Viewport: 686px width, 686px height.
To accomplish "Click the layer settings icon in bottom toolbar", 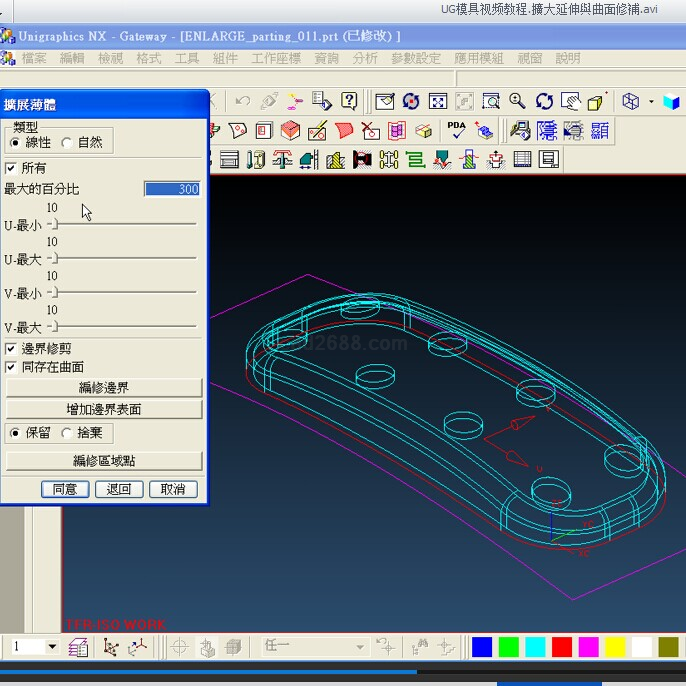I will (x=79, y=647).
